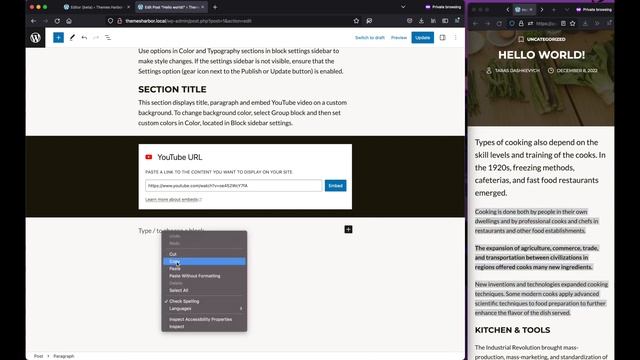
Task: Choose Inspect at bottom of context menu
Action: pos(204,327)
